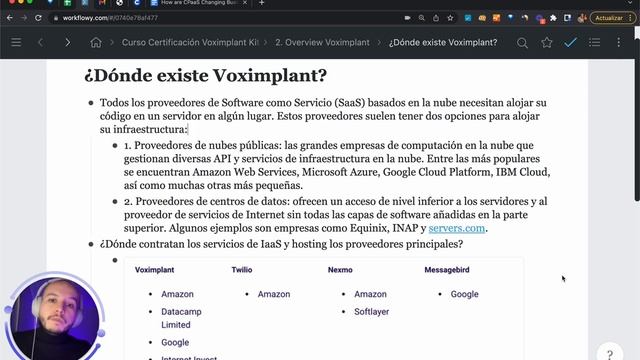Go to WorkFlowy home icon
Screen dimensions: 640x360
(x=96, y=42)
